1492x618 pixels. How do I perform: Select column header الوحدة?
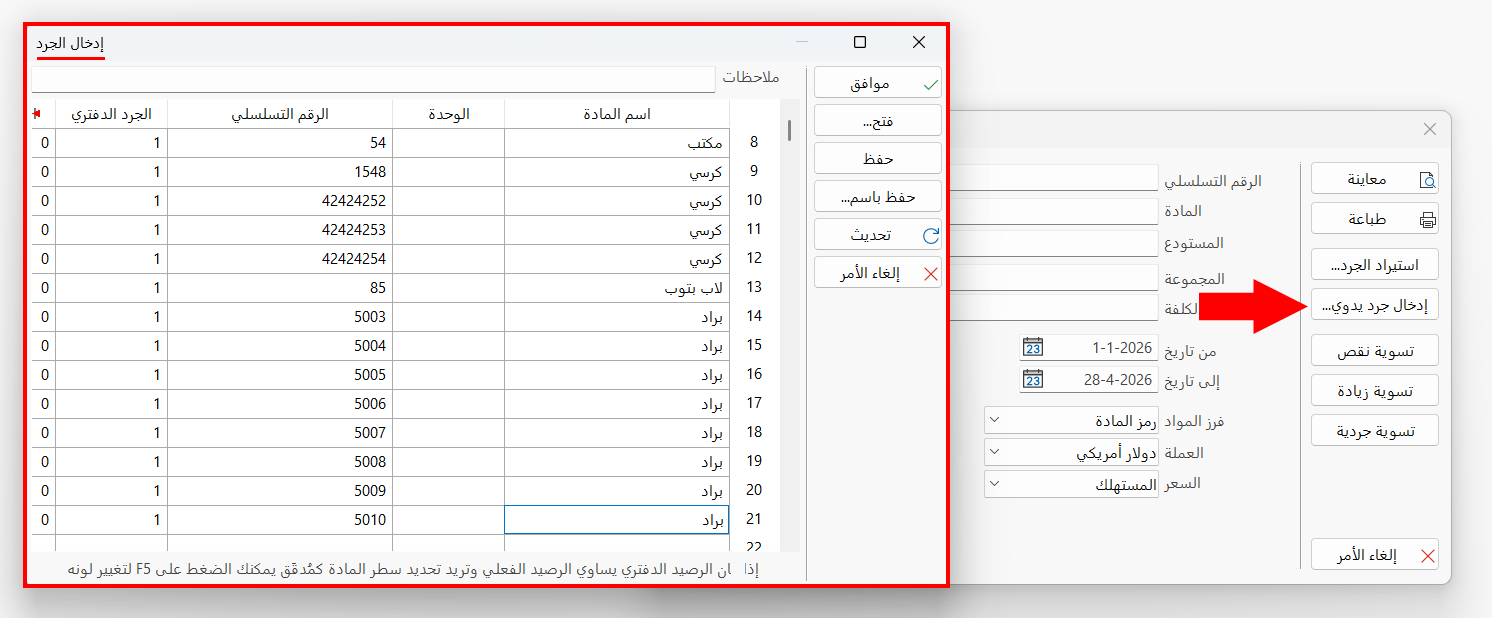pos(448,114)
